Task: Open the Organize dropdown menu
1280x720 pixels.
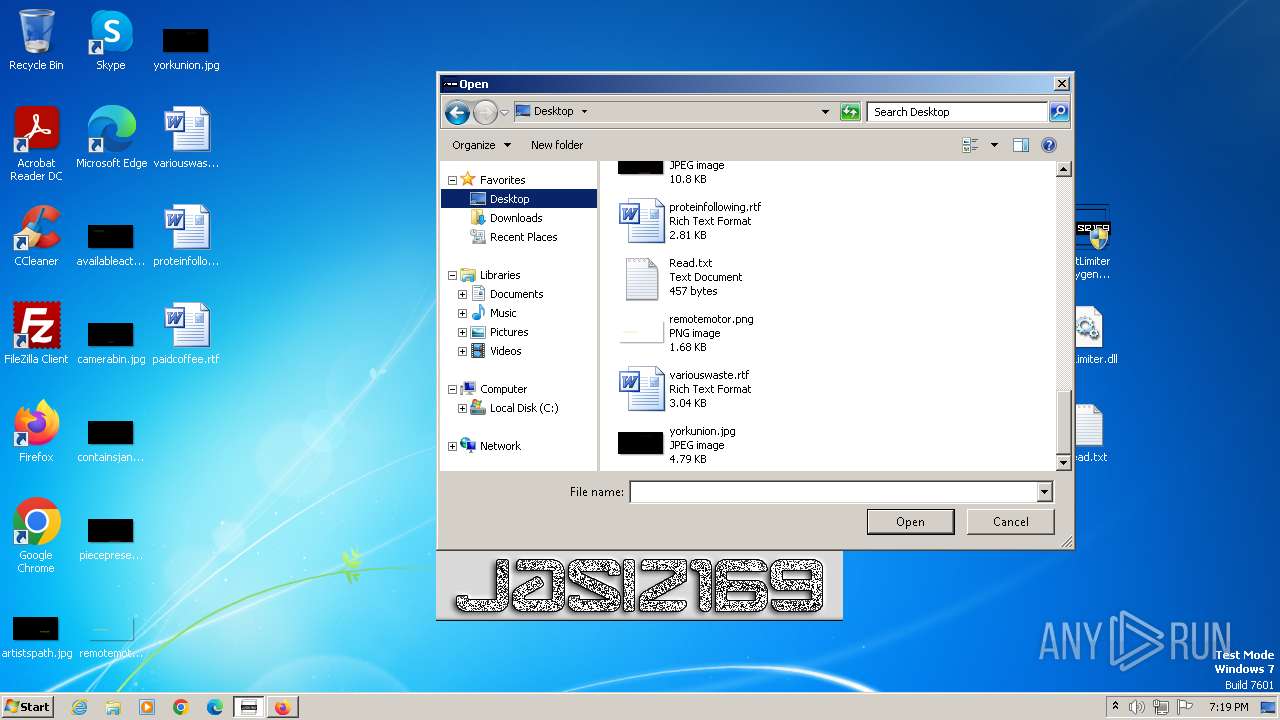Action: click(x=481, y=145)
